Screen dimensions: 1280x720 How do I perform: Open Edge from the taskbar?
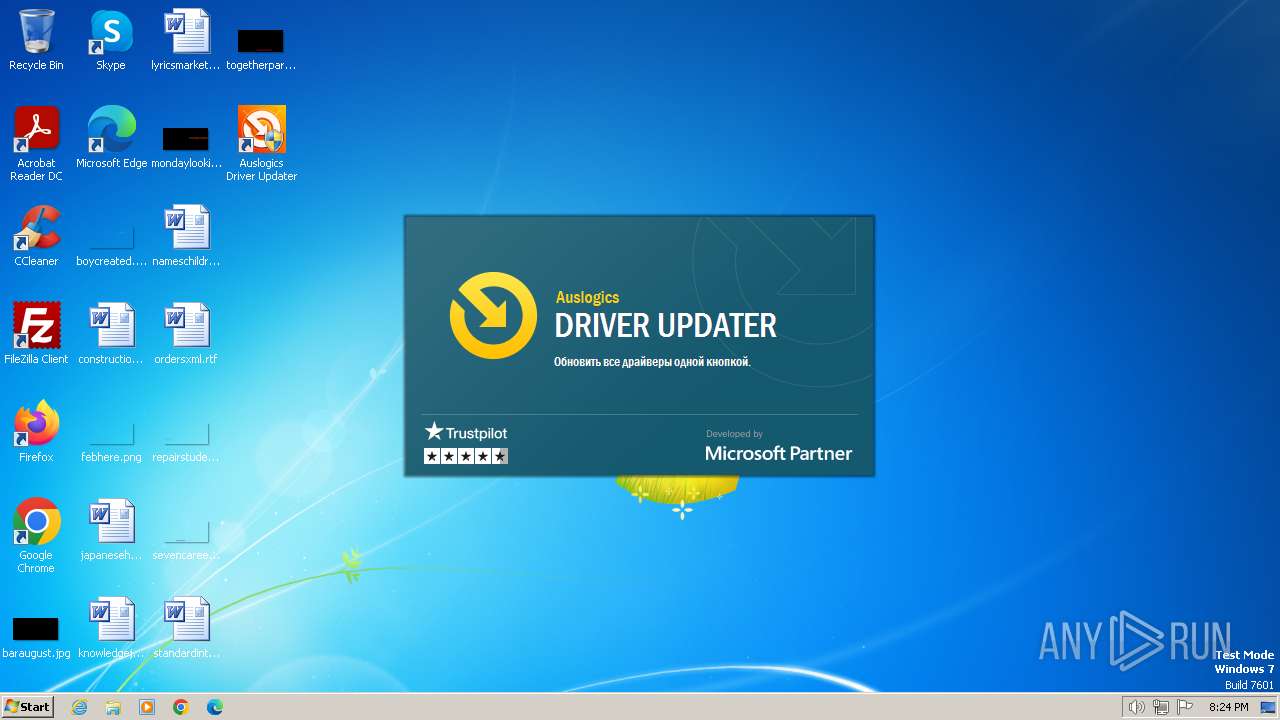point(215,707)
